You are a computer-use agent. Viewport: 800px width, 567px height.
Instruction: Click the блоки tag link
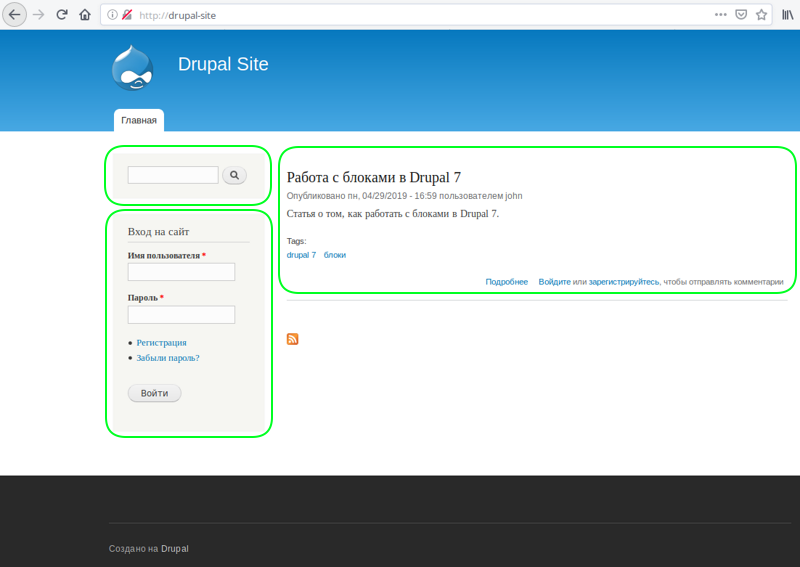(x=335, y=255)
